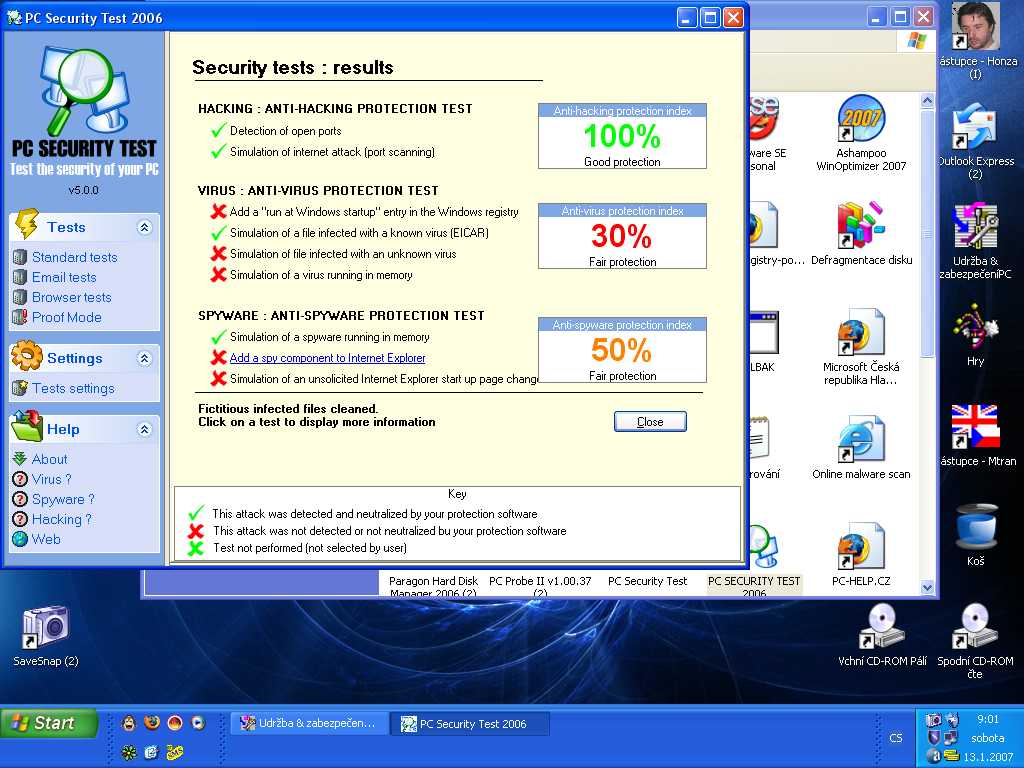Open Ashampoo WinOptimizer 2007 shortcut
This screenshot has height=768, width=1024.
coord(860,123)
